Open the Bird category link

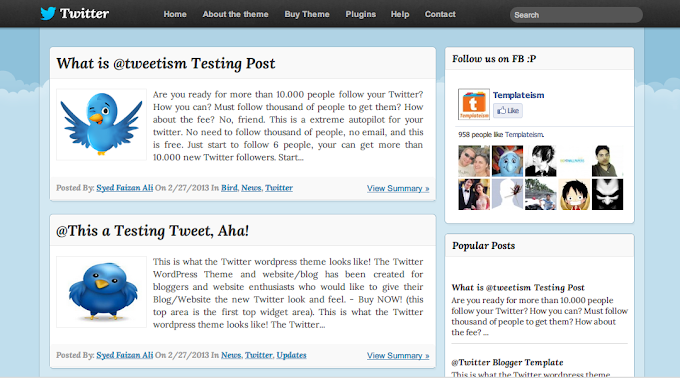[x=229, y=188]
